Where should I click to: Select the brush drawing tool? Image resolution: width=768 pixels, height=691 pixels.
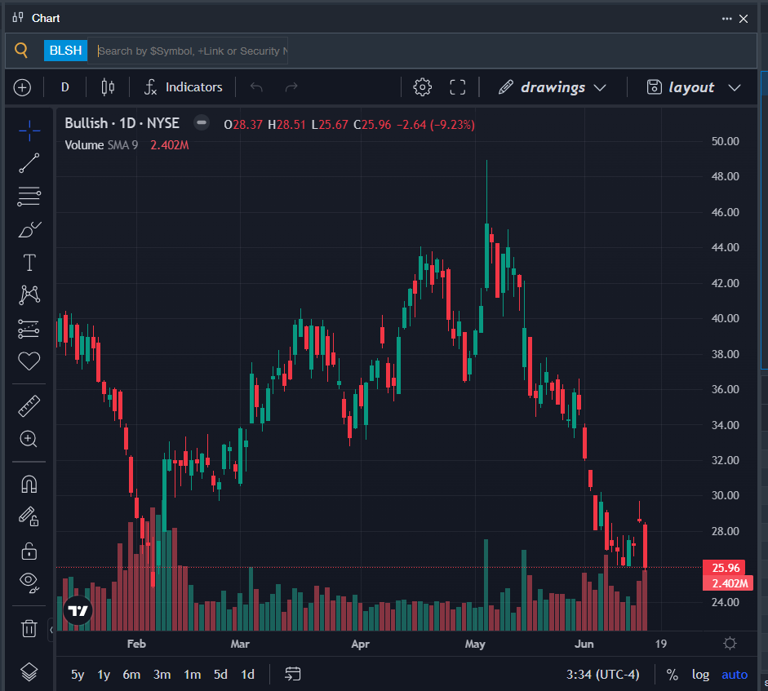tap(29, 230)
